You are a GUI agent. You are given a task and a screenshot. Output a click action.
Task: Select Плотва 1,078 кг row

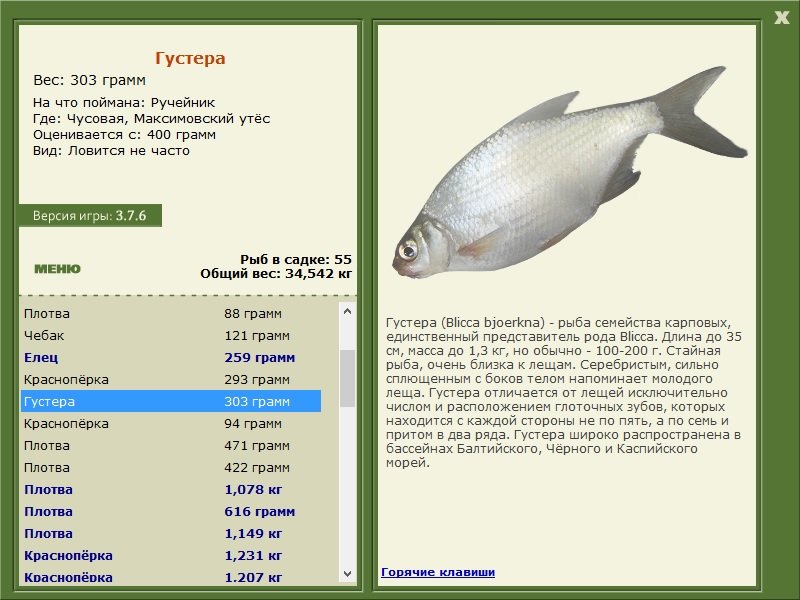point(171,489)
